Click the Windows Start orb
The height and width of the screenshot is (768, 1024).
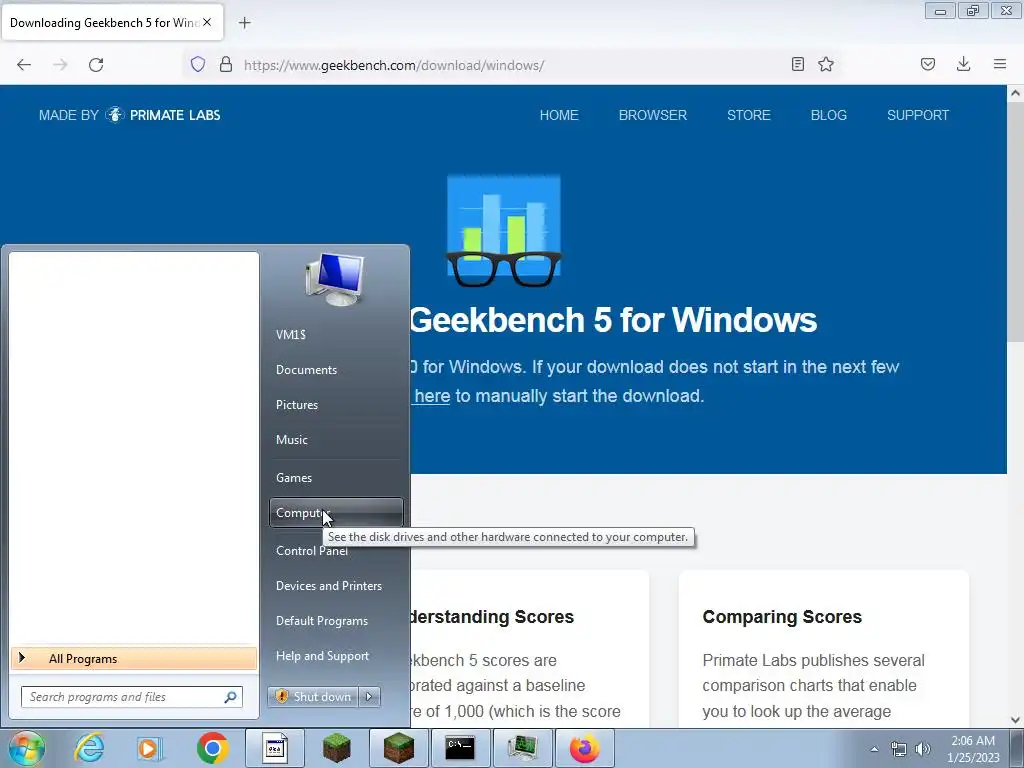pyautogui.click(x=26, y=748)
